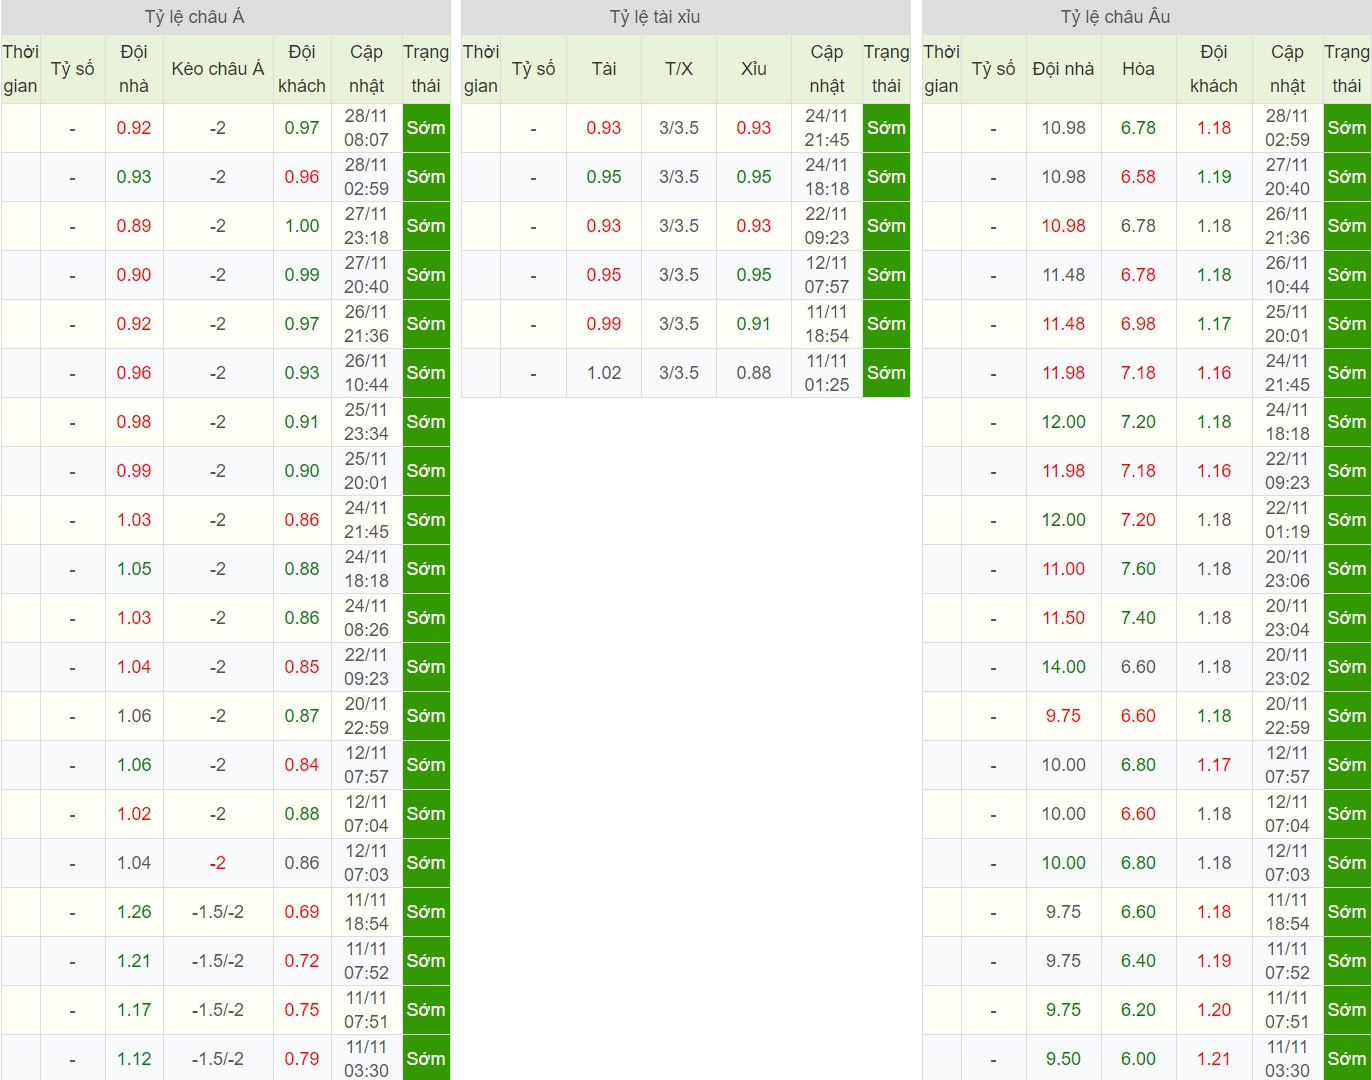The height and width of the screenshot is (1080, 1372).
Task: Click draw odds 6.58 in the European table
Action: [x=1138, y=177]
